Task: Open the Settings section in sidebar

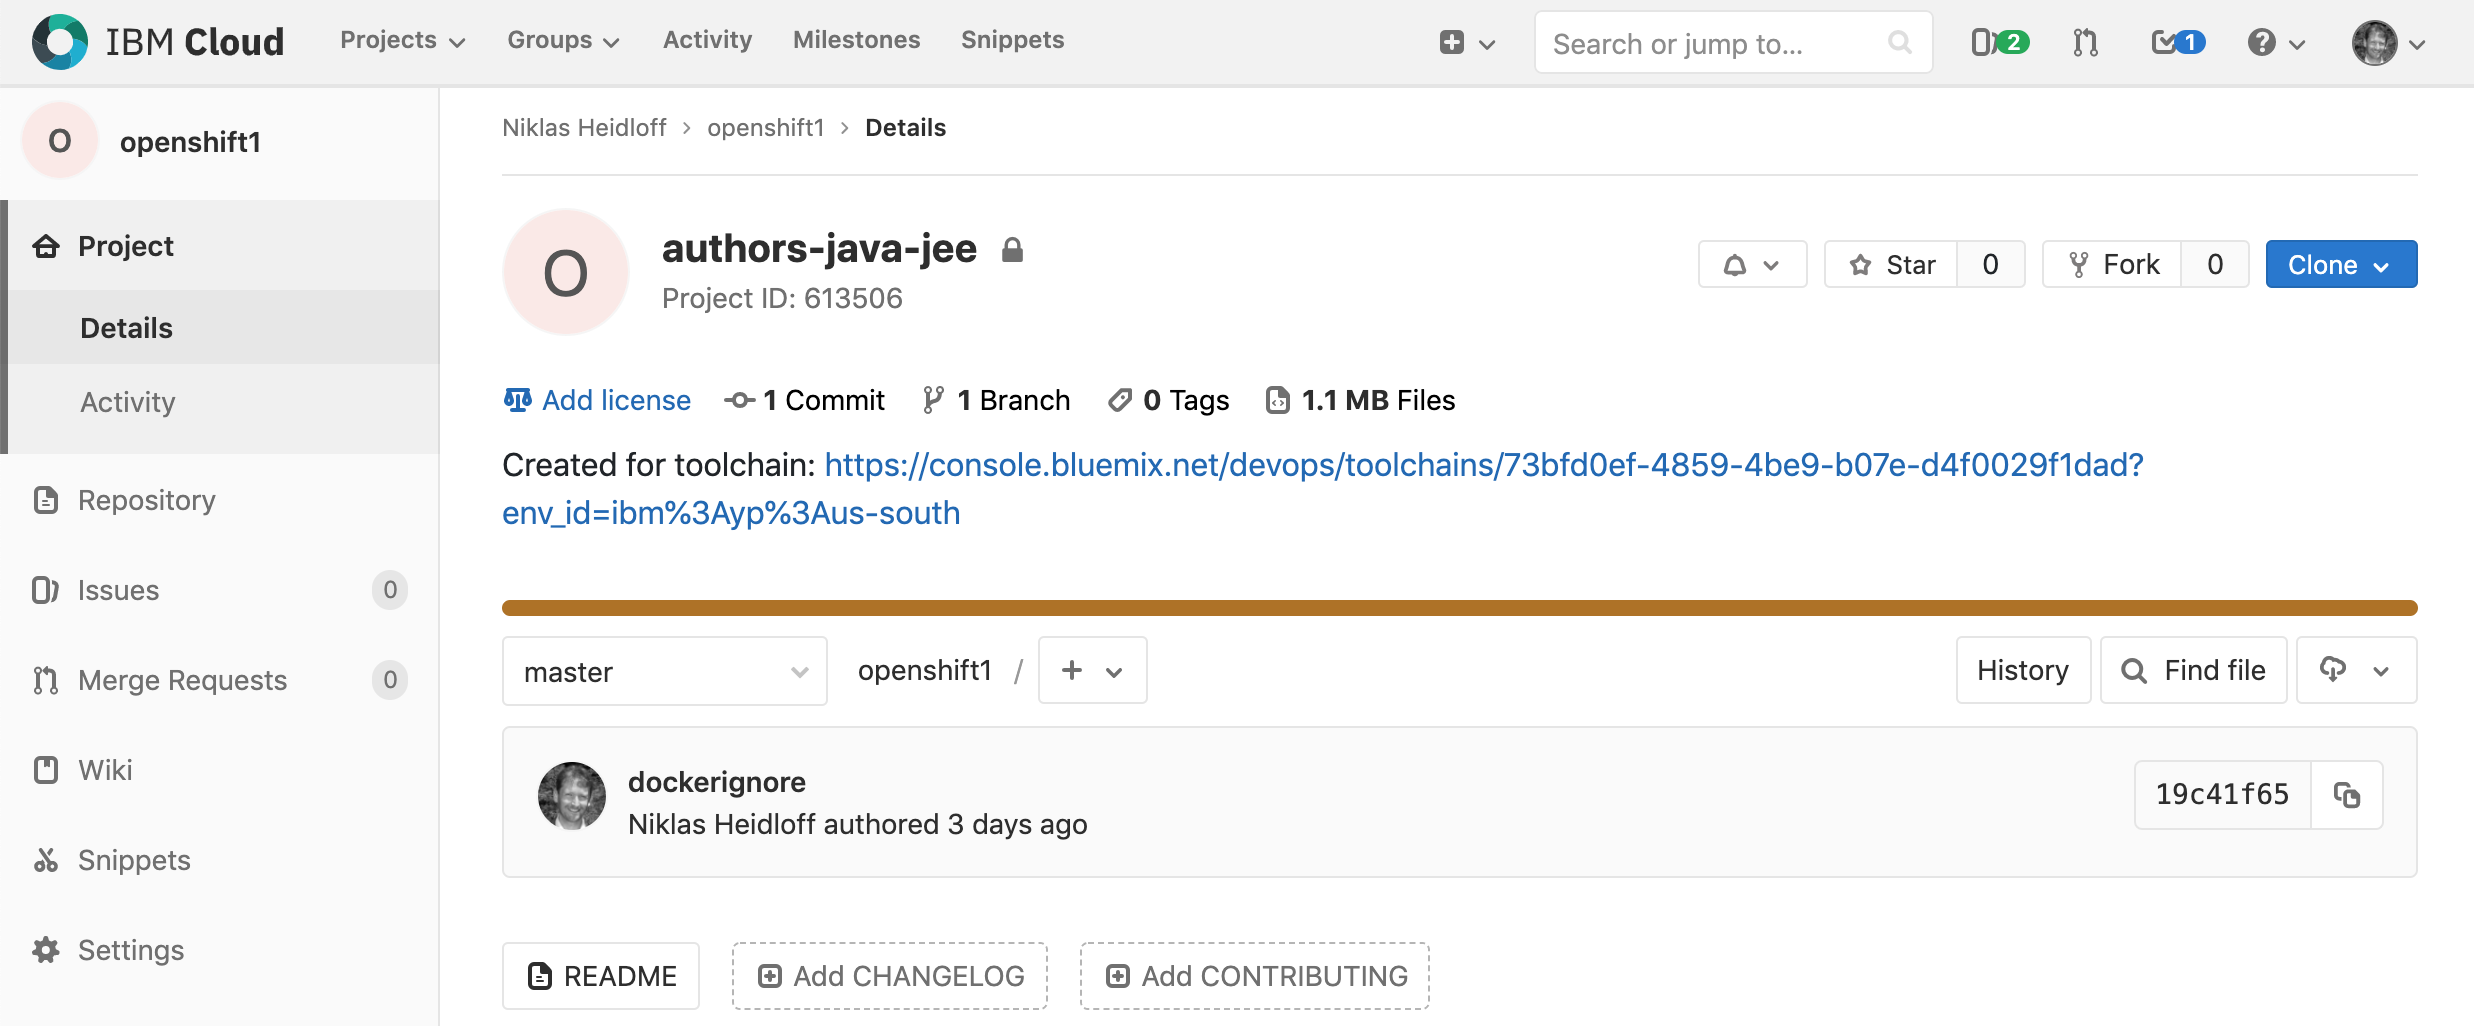Action: click(130, 950)
